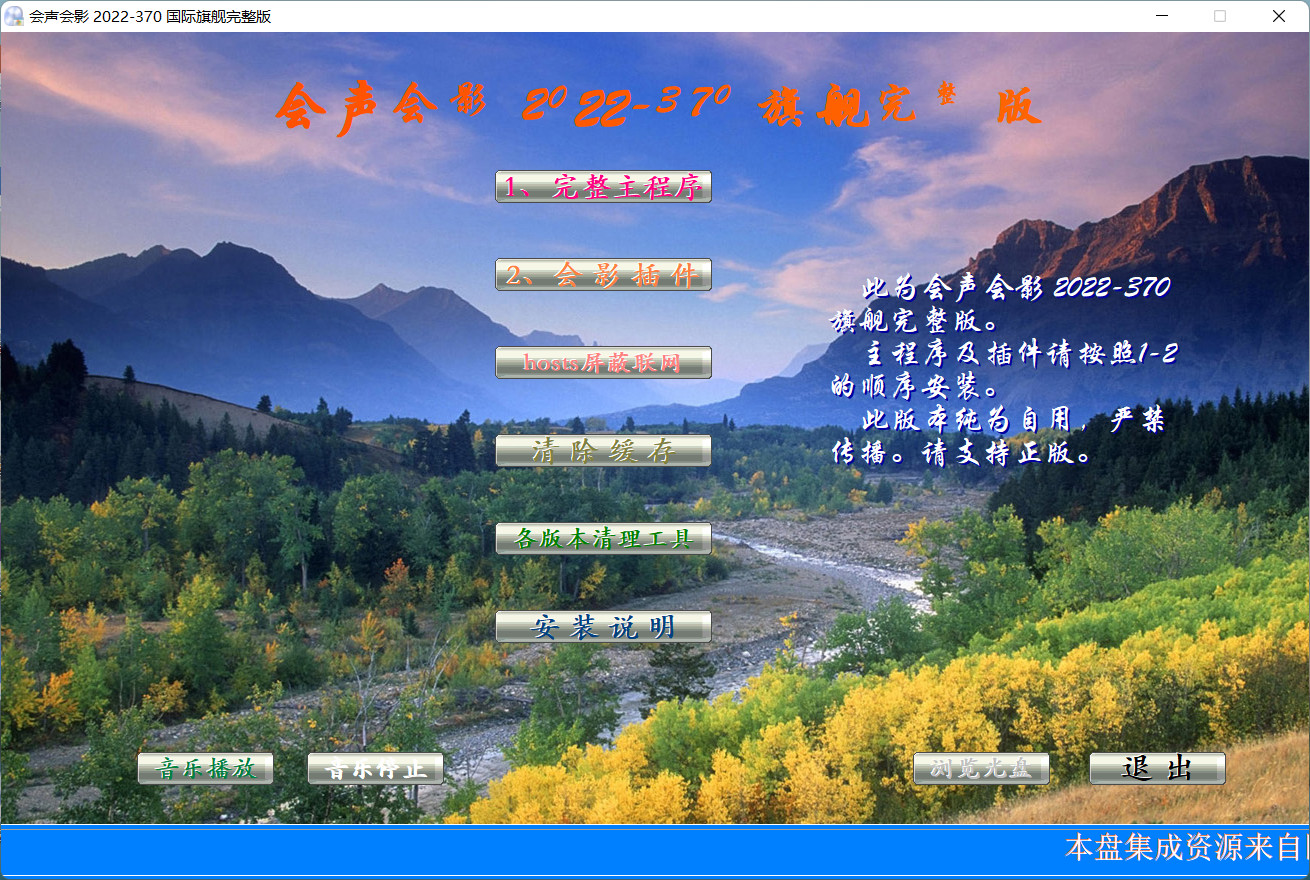Click the text 请支持正版
1310x880 pixels.
[1006, 453]
